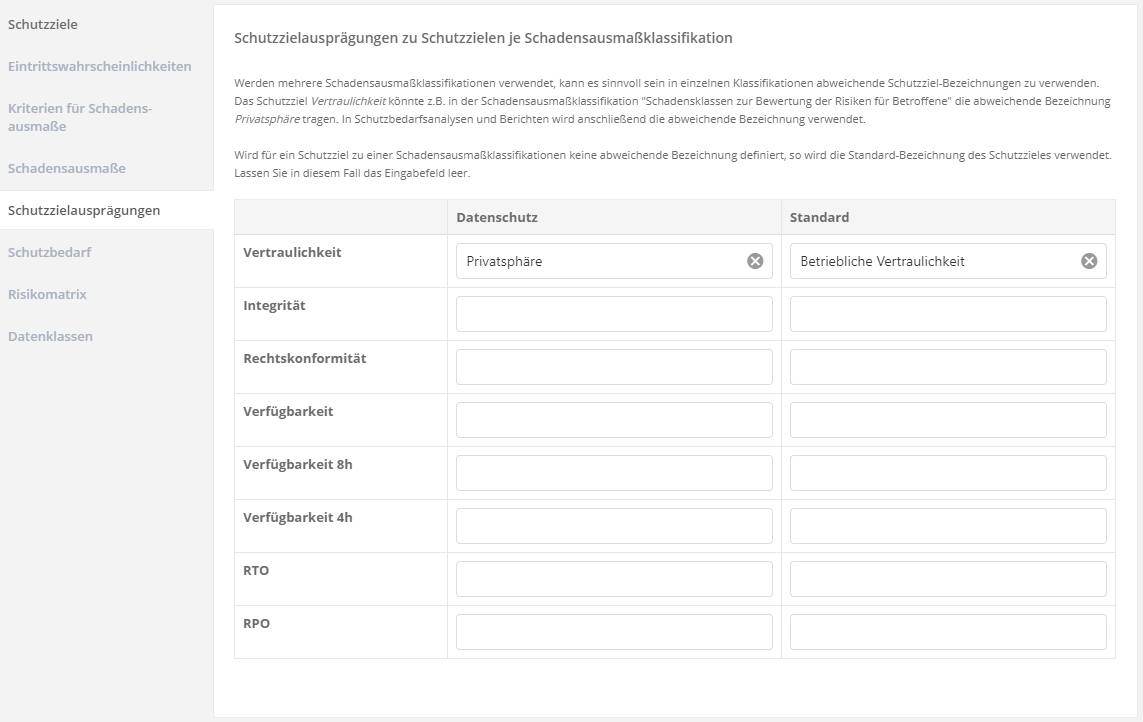Open Risikomatrix from the sidebar
This screenshot has height=722, width=1143.
(x=47, y=294)
